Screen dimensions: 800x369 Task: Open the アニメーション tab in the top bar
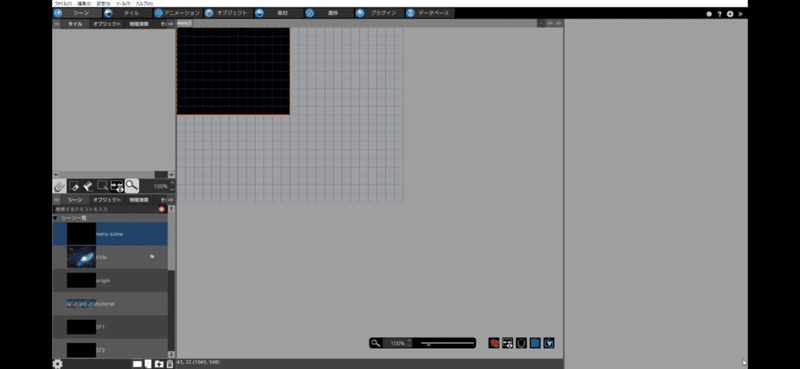pyautogui.click(x=178, y=13)
